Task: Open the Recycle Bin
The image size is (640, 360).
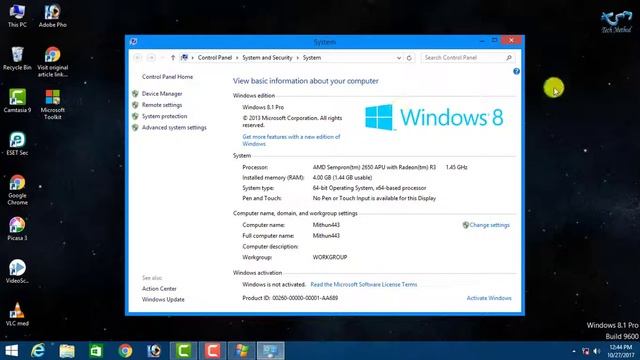Action: 17,58
